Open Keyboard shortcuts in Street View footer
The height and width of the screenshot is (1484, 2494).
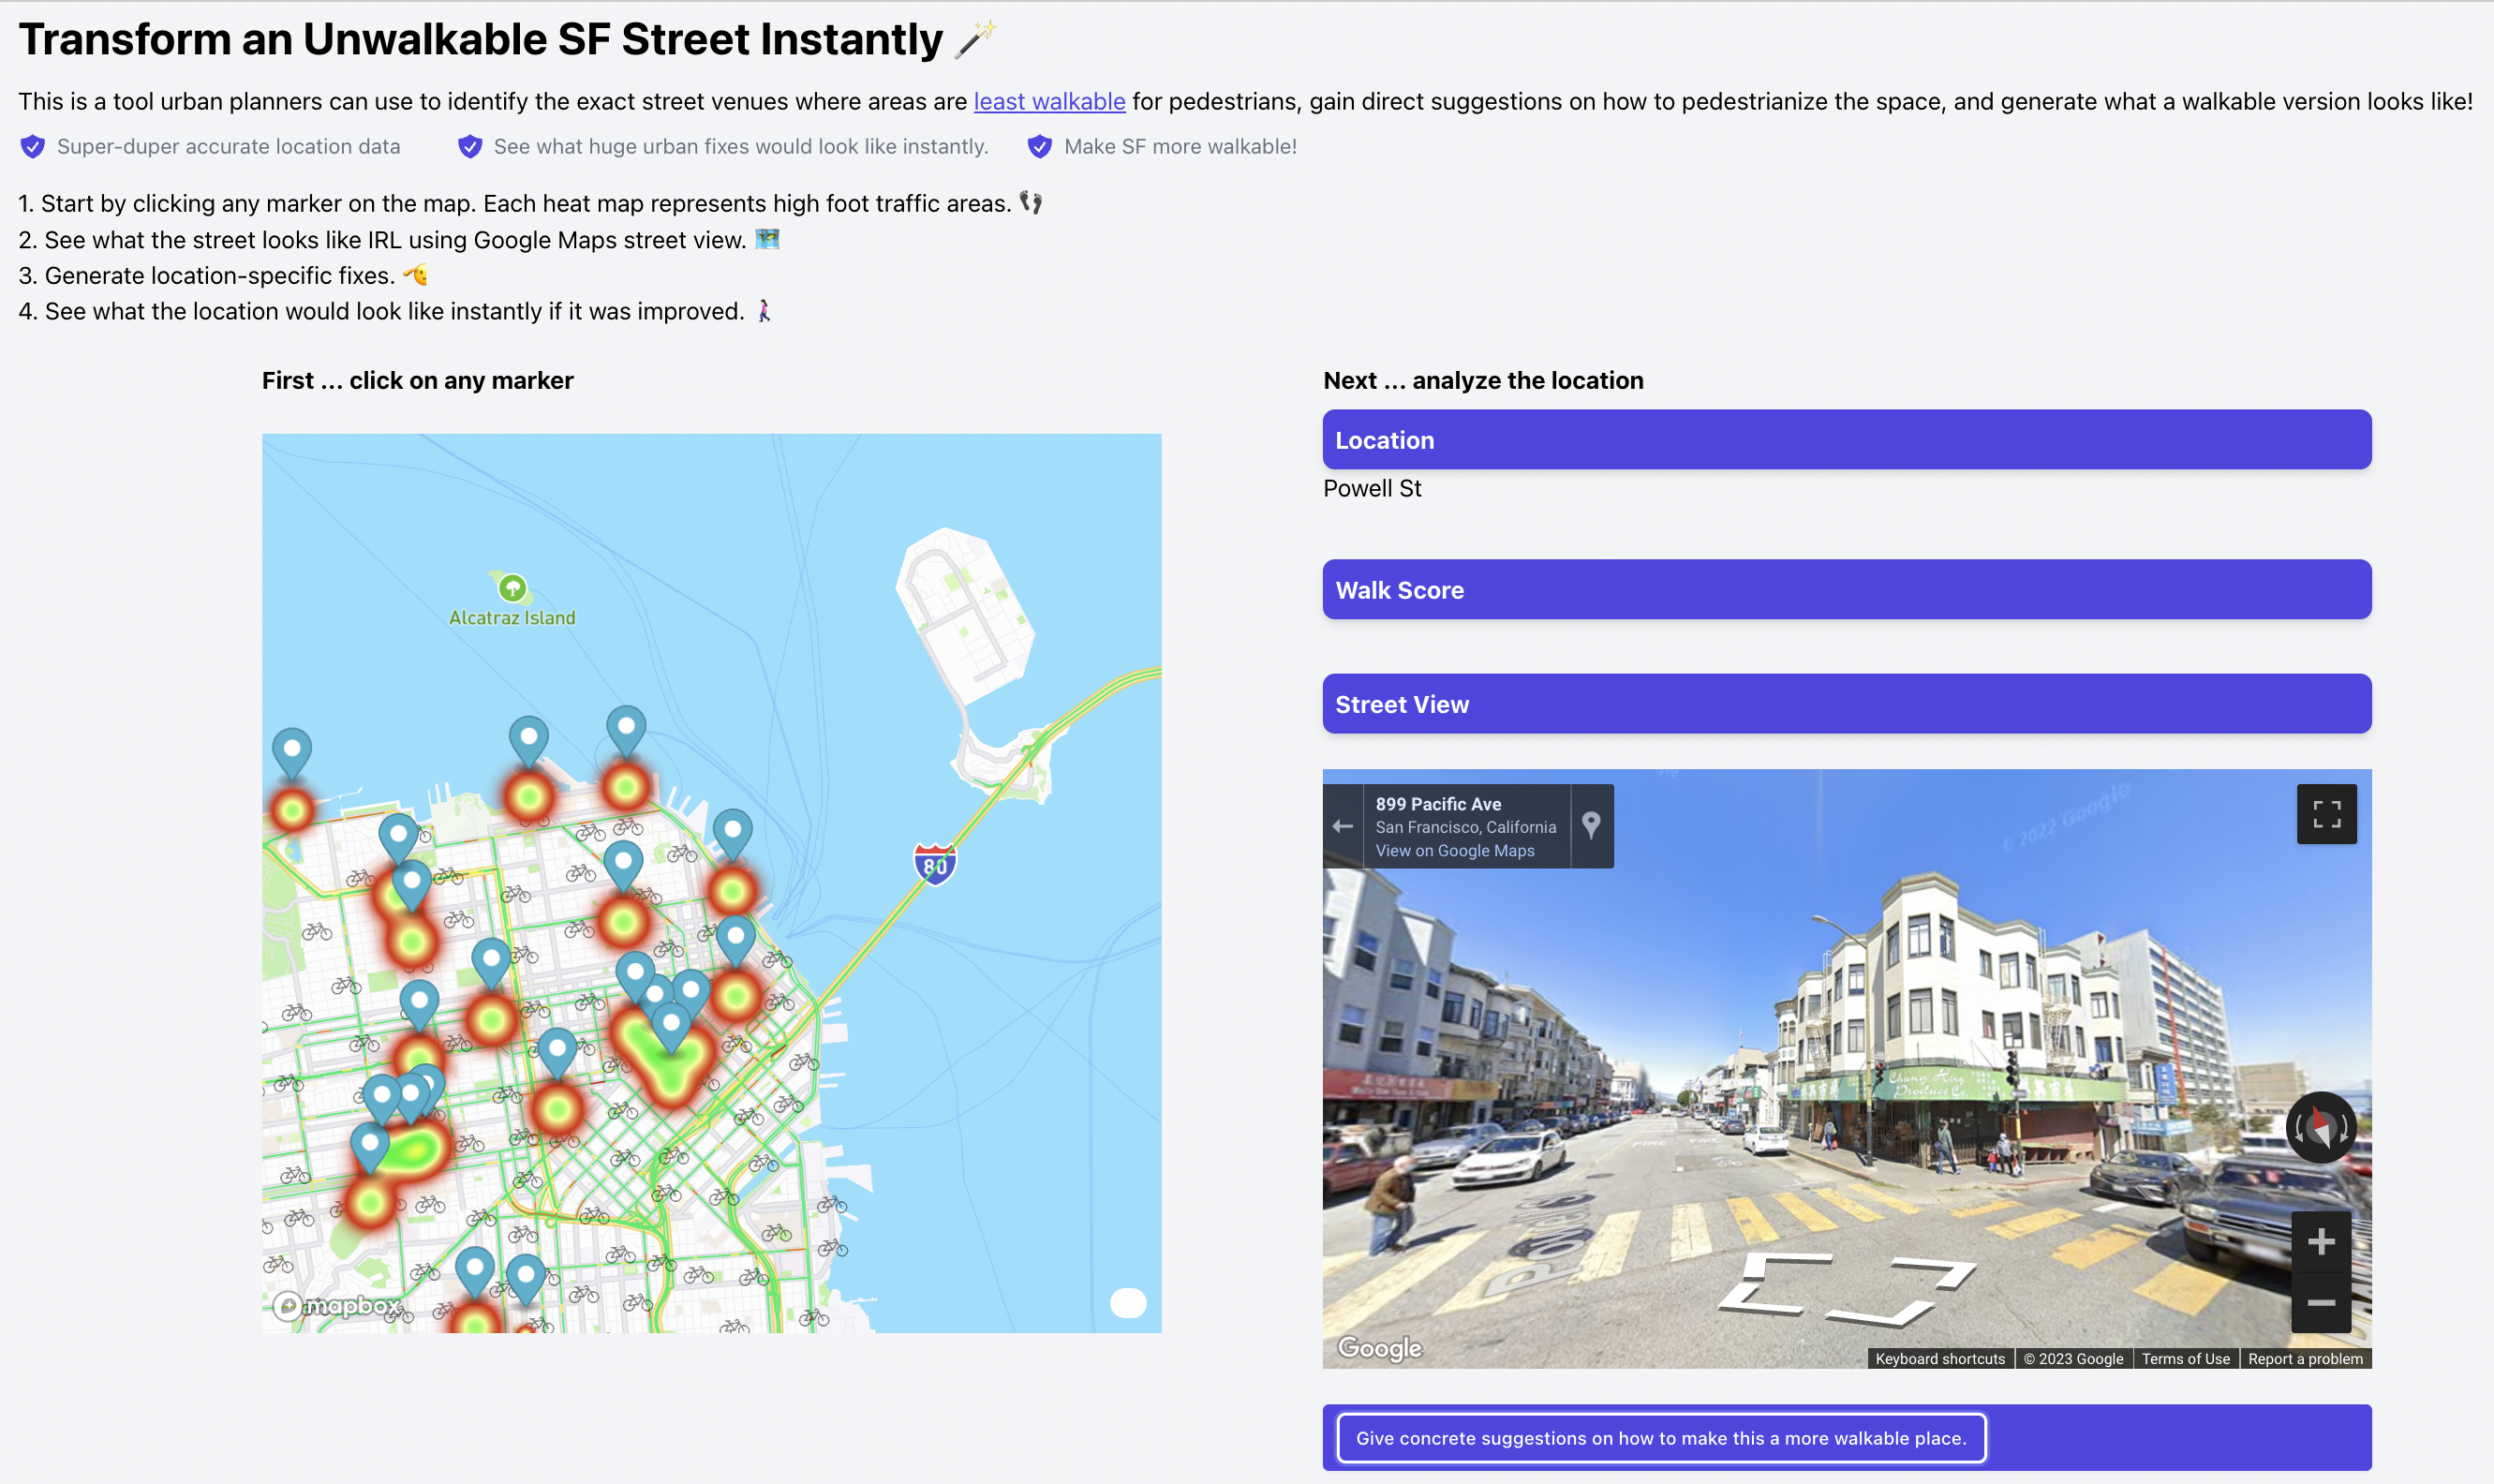tap(1939, 1359)
